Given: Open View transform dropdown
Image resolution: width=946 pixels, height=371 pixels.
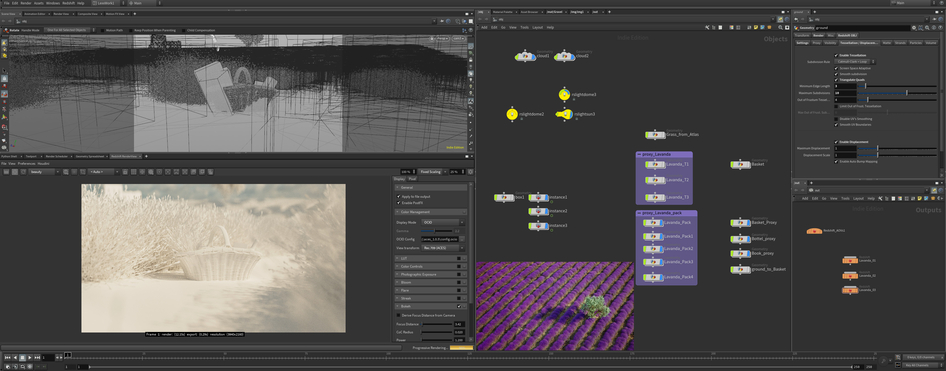Looking at the screenshot, I should [x=443, y=247].
